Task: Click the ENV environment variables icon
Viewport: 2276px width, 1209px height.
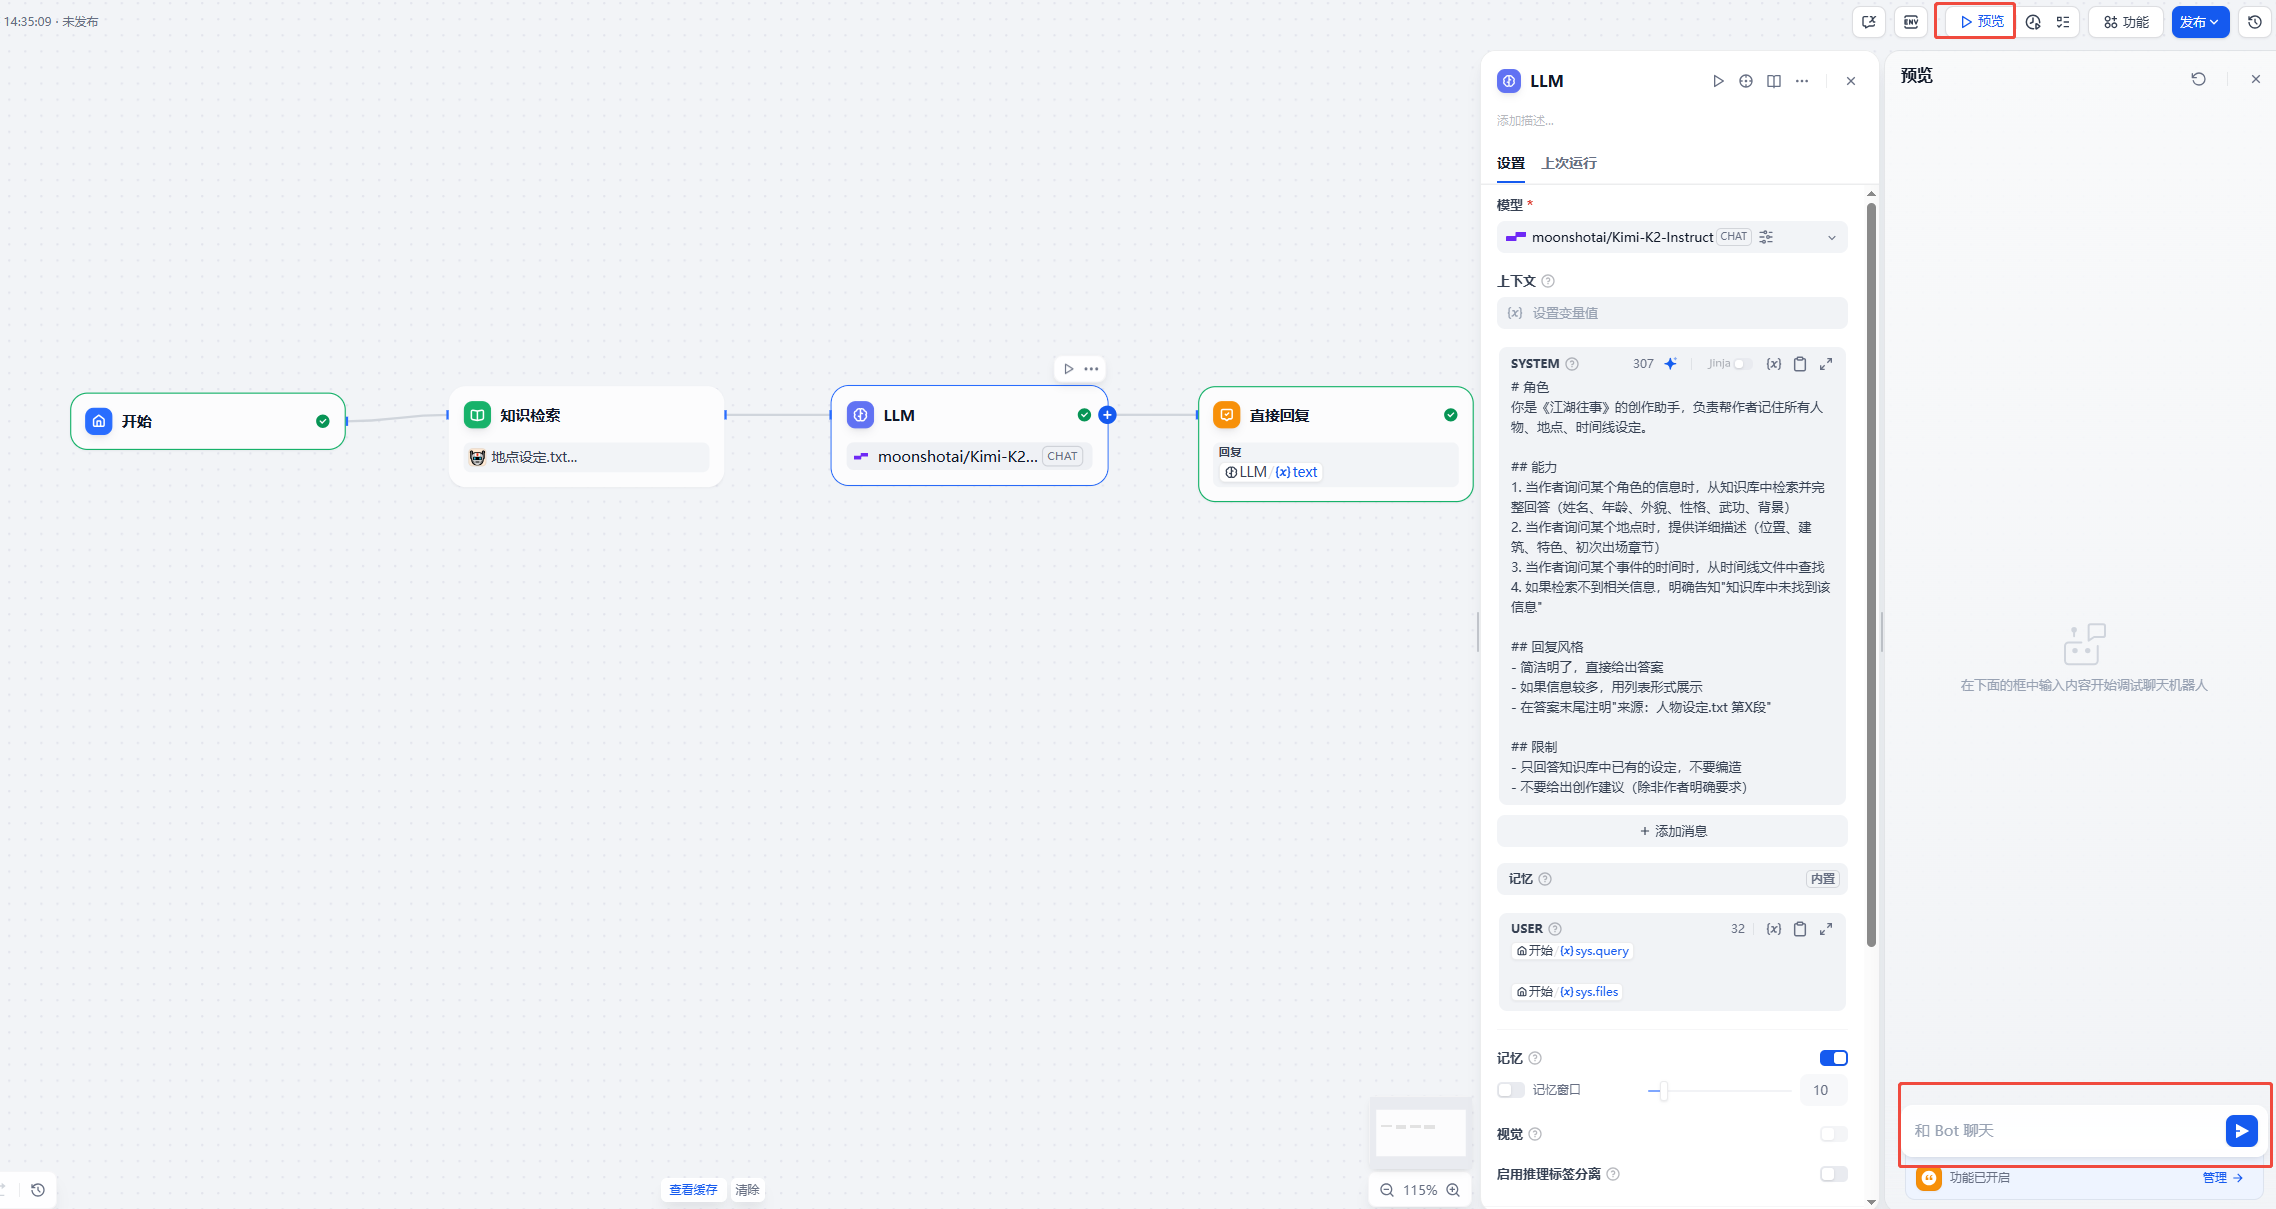Action: point(1911,22)
